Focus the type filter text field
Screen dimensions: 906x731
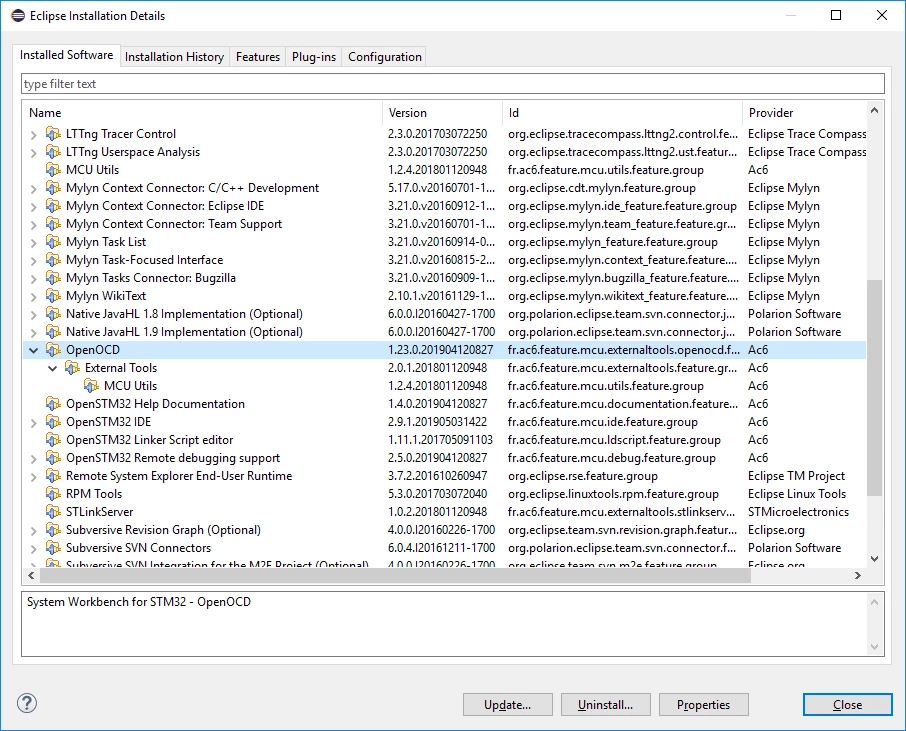point(453,84)
